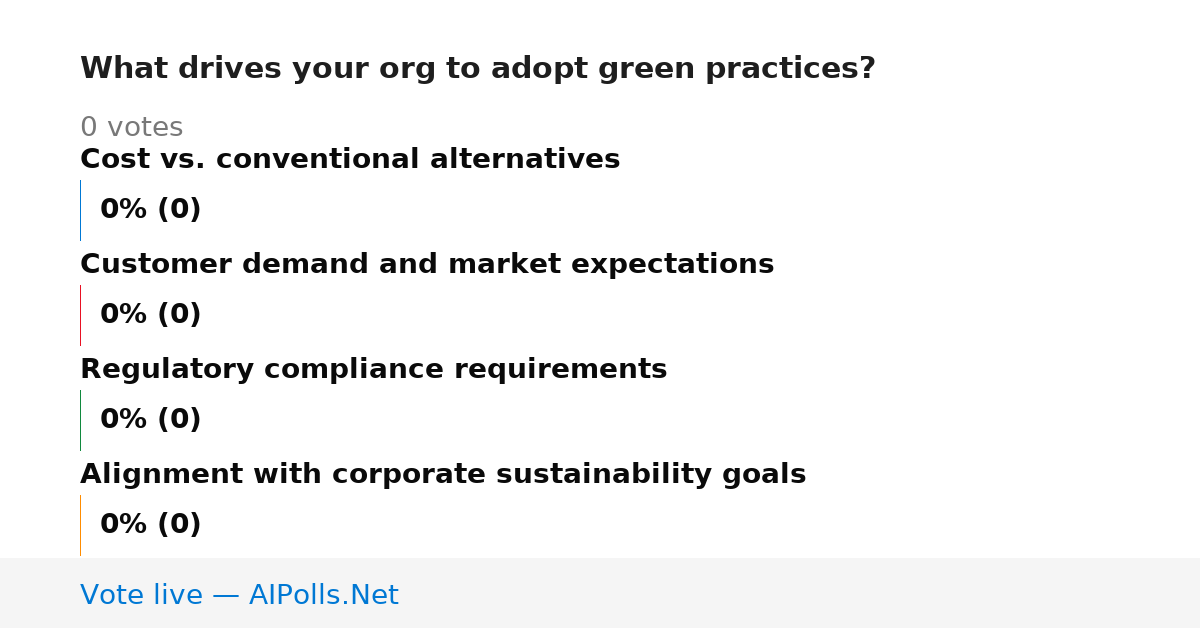Select Alignment with corporate sustainability goals
This screenshot has height=628, width=1200.
click(x=443, y=475)
